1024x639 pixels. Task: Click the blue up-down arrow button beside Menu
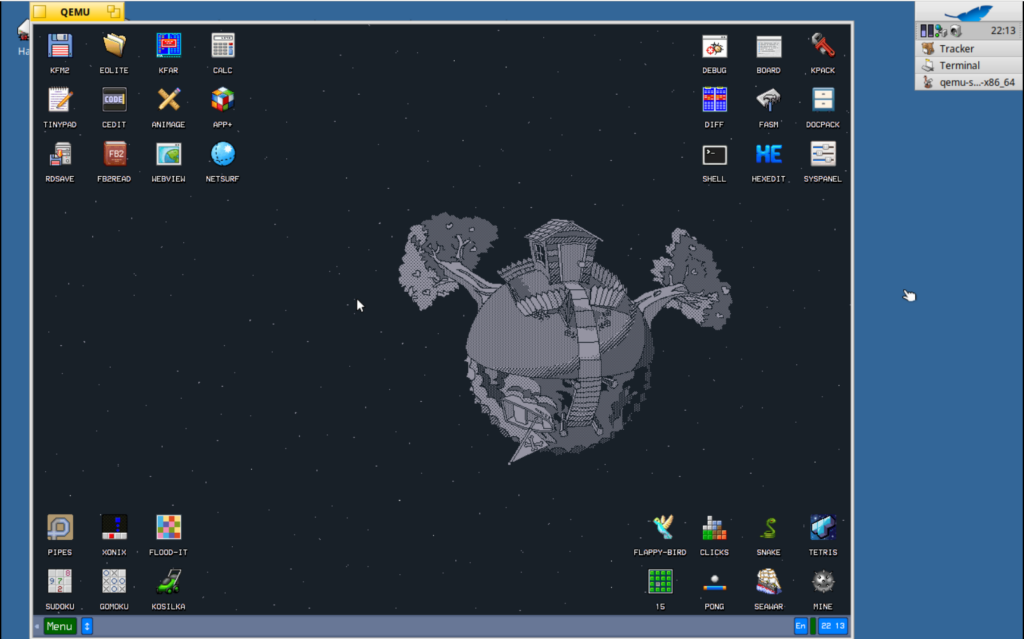click(x=87, y=626)
